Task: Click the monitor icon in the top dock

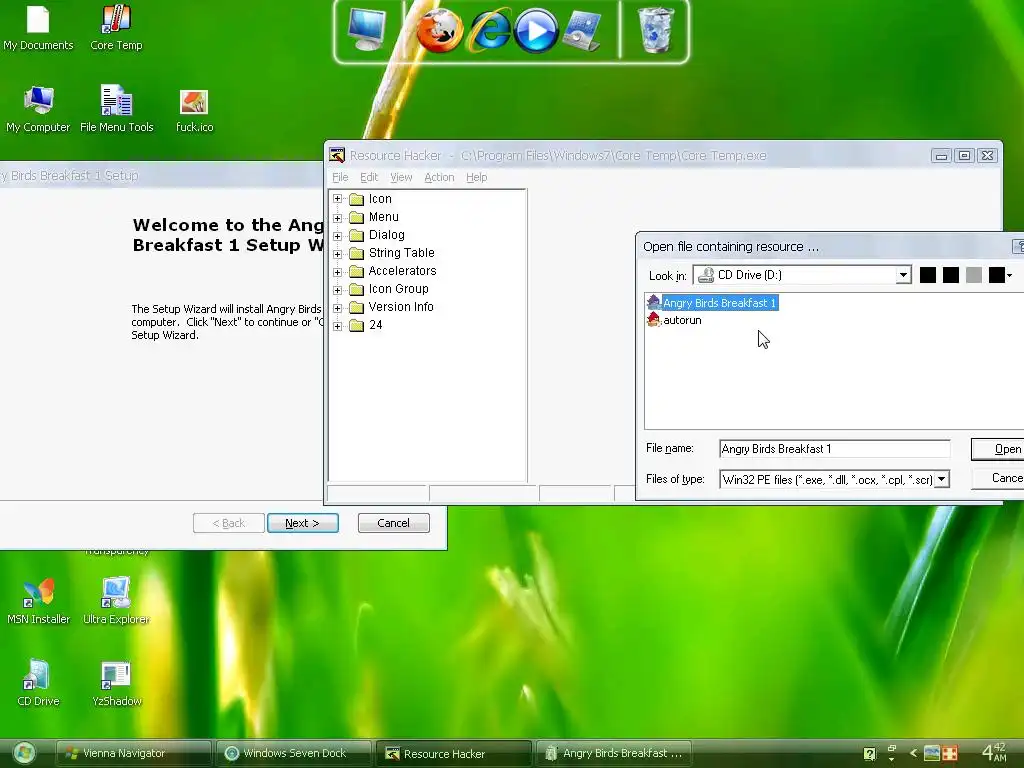Action: [x=366, y=29]
